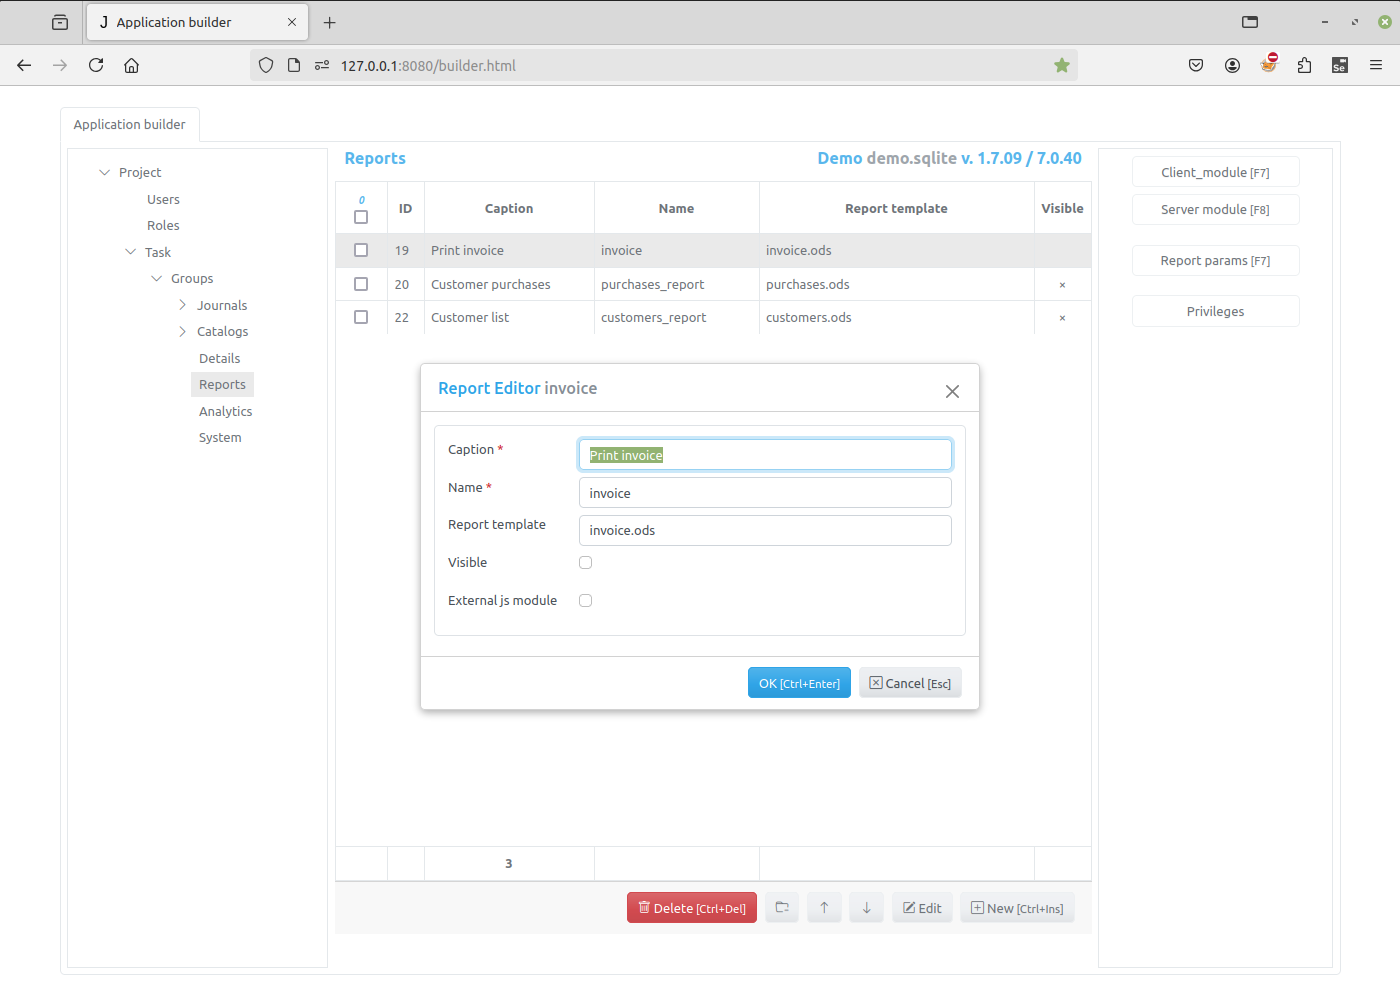Collapse the Task tree node
This screenshot has width=1400, height=987.
pos(130,252)
